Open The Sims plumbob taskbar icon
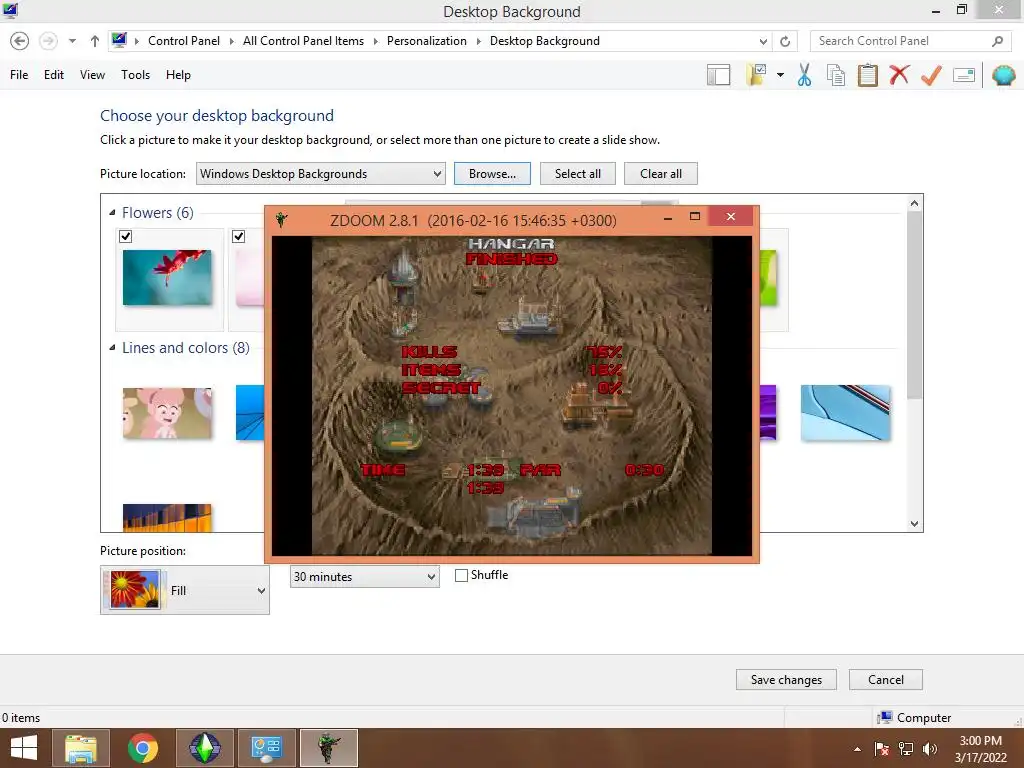The height and width of the screenshot is (768, 1024). pyautogui.click(x=204, y=748)
